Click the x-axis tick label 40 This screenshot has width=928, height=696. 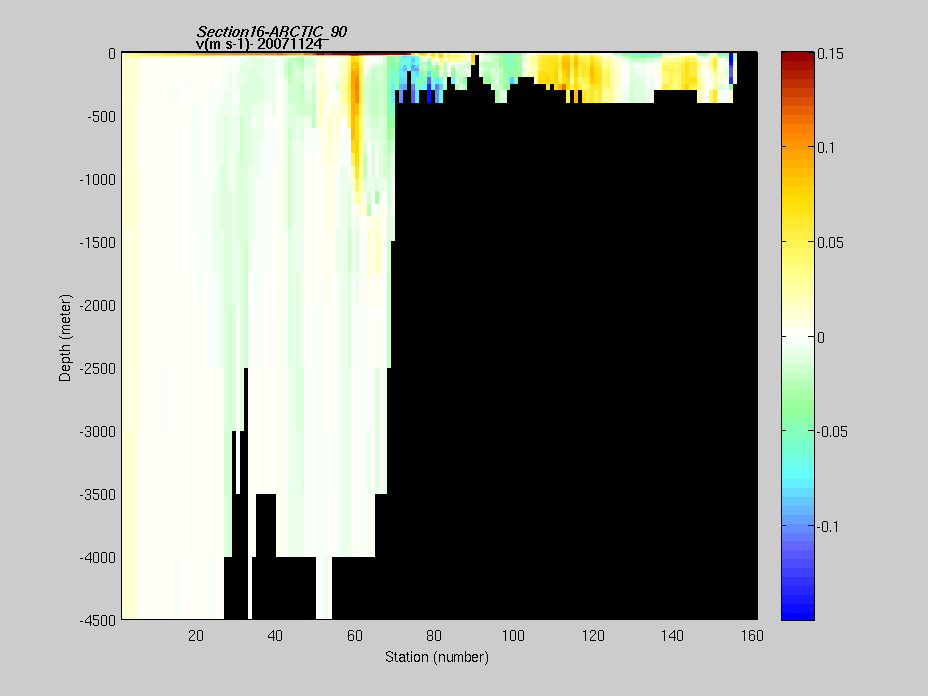point(275,636)
